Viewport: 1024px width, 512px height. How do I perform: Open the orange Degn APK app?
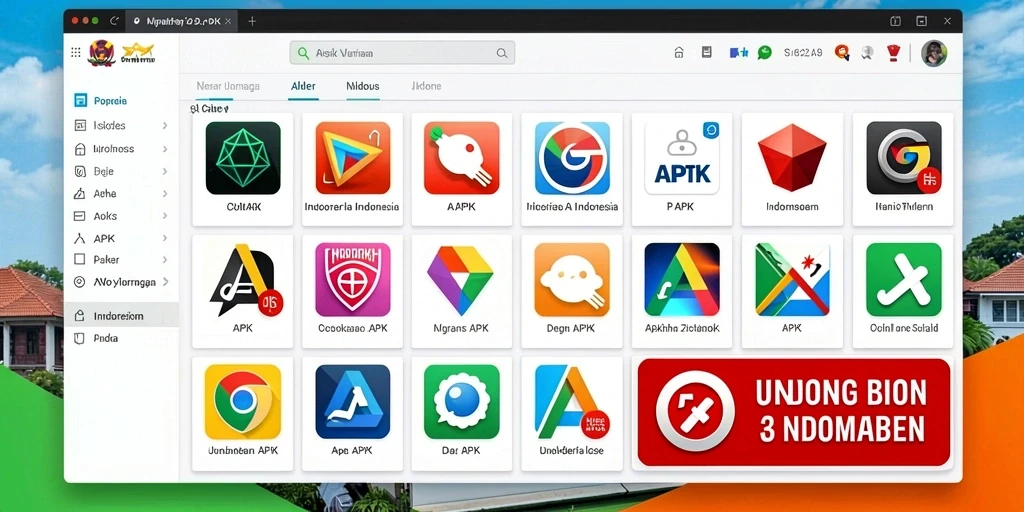click(x=572, y=280)
